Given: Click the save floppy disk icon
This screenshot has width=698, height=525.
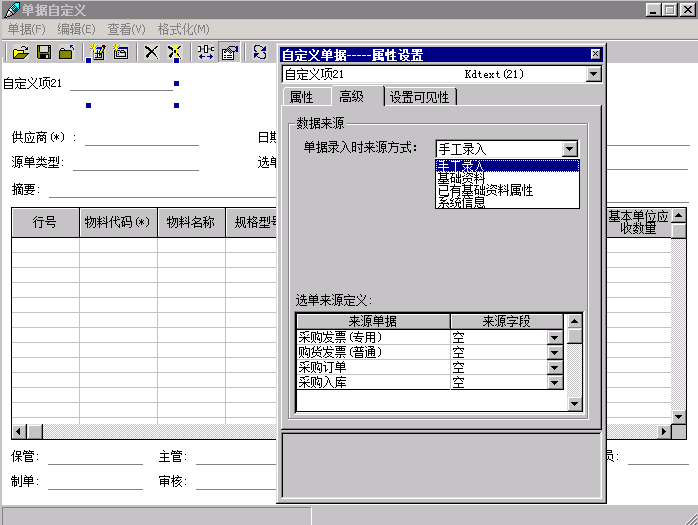Looking at the screenshot, I should 44,52.
